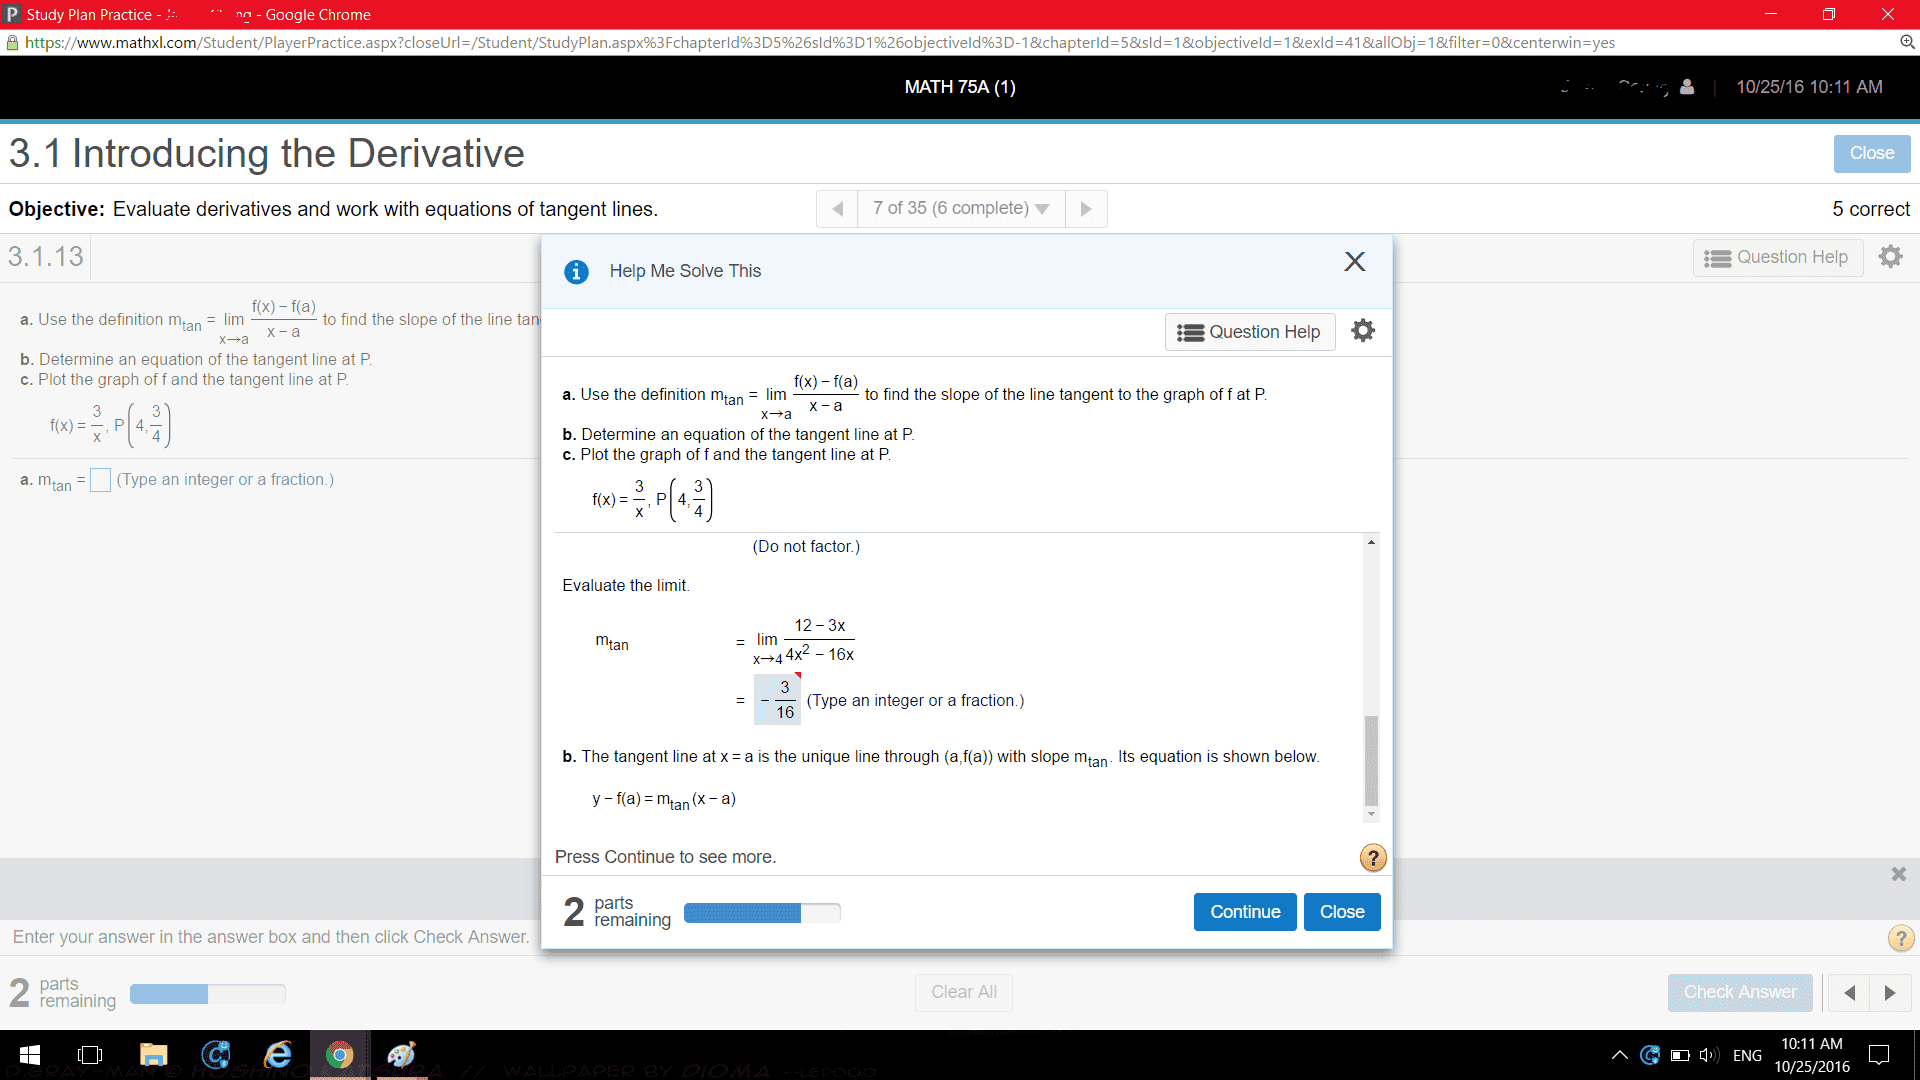Viewport: 1920px width, 1080px height.
Task: Go to previous question using left arrow
Action: (x=838, y=209)
